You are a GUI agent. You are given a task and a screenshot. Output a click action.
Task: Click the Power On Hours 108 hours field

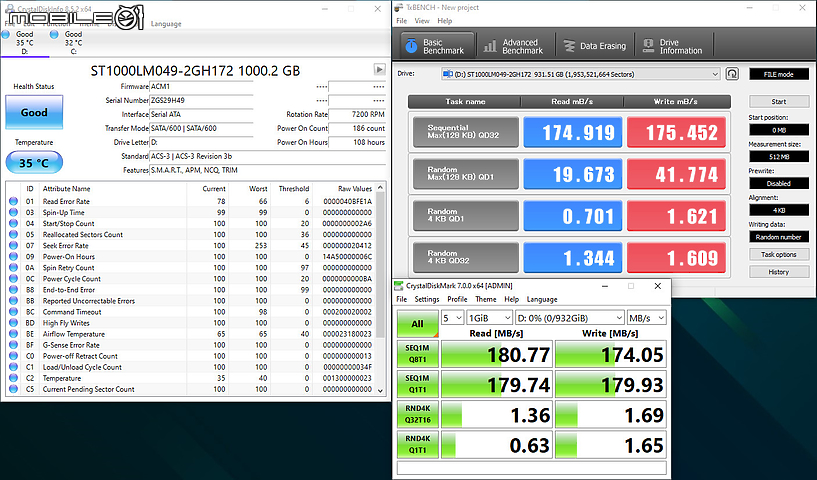(x=357, y=142)
